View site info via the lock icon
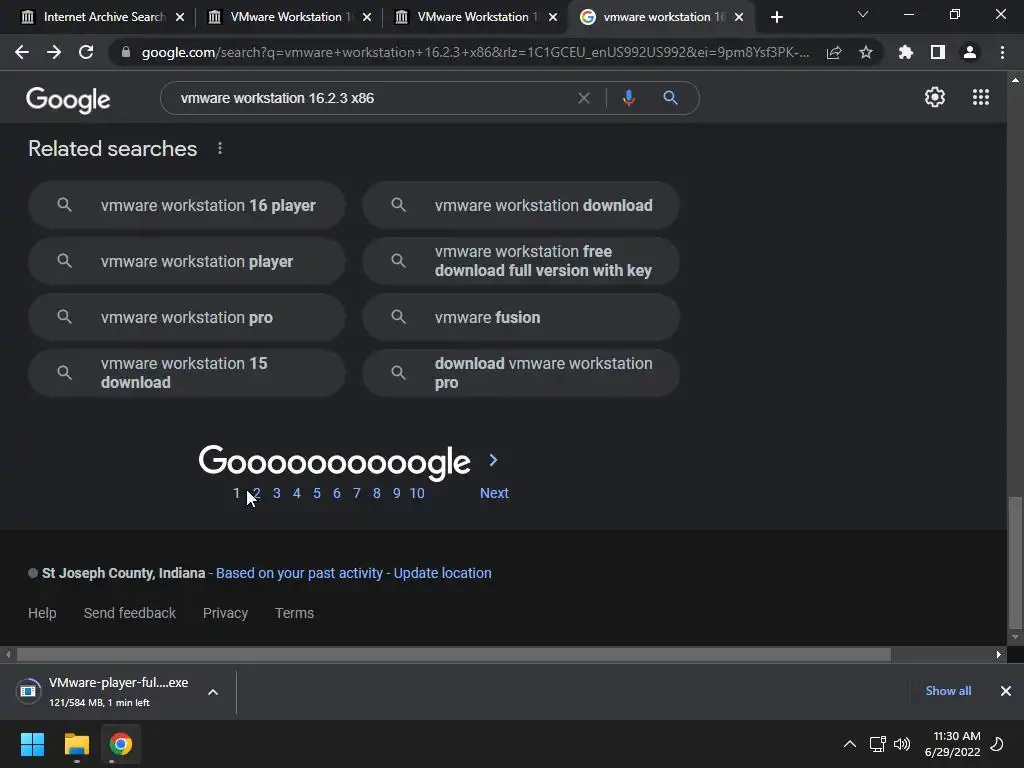 (126, 52)
